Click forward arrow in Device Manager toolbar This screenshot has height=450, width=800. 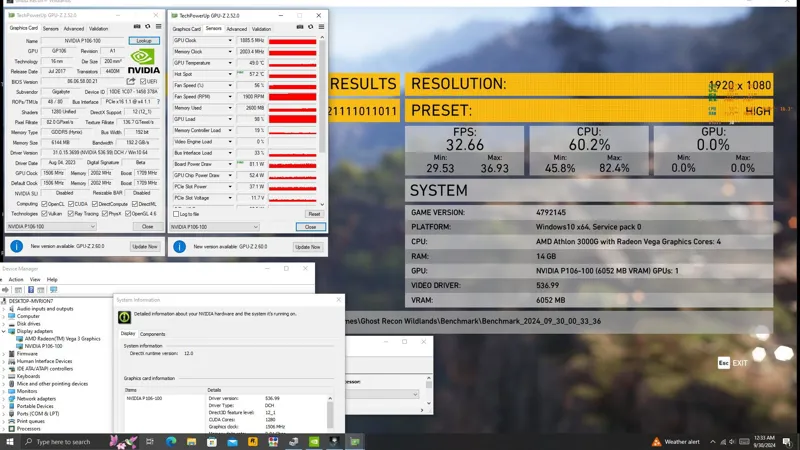click(6, 290)
